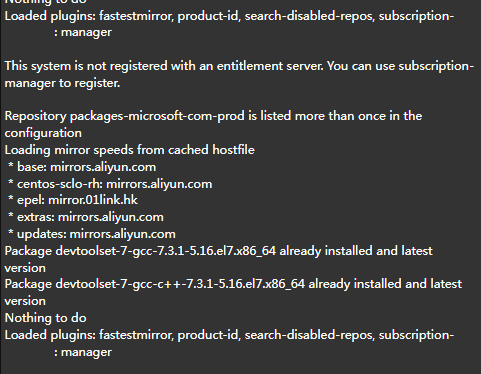Viewport: 481px width, 374px height.
Task: Click 'manager to register.' text
Action: 62,83
